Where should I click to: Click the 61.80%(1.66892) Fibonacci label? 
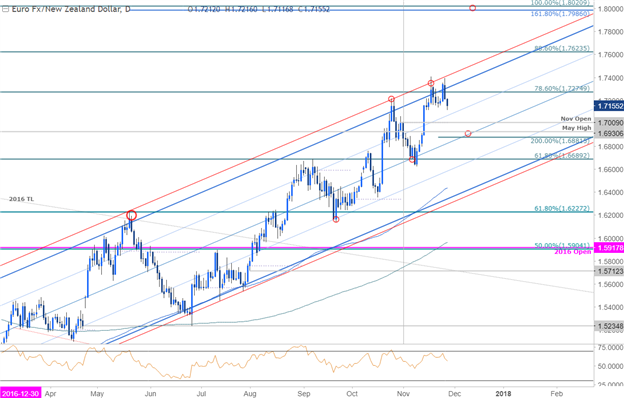pos(562,156)
